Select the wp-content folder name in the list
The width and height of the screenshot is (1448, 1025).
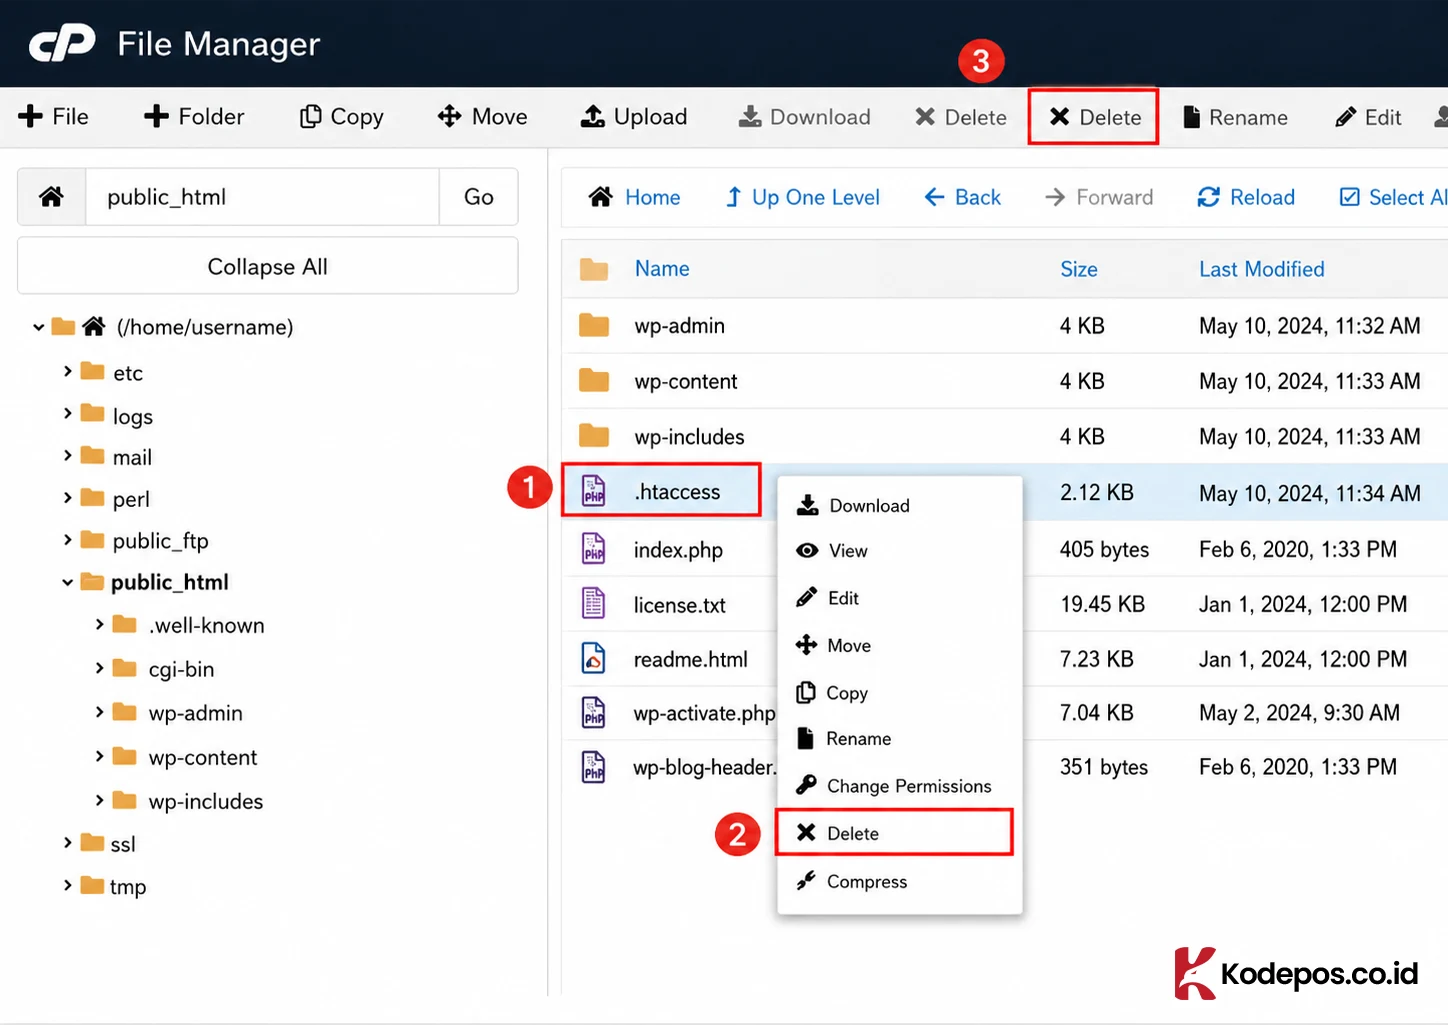pyautogui.click(x=686, y=381)
